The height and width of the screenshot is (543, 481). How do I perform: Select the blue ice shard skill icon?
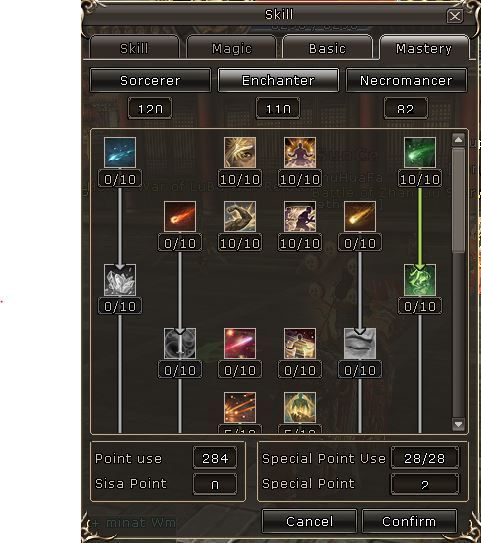coord(120,152)
